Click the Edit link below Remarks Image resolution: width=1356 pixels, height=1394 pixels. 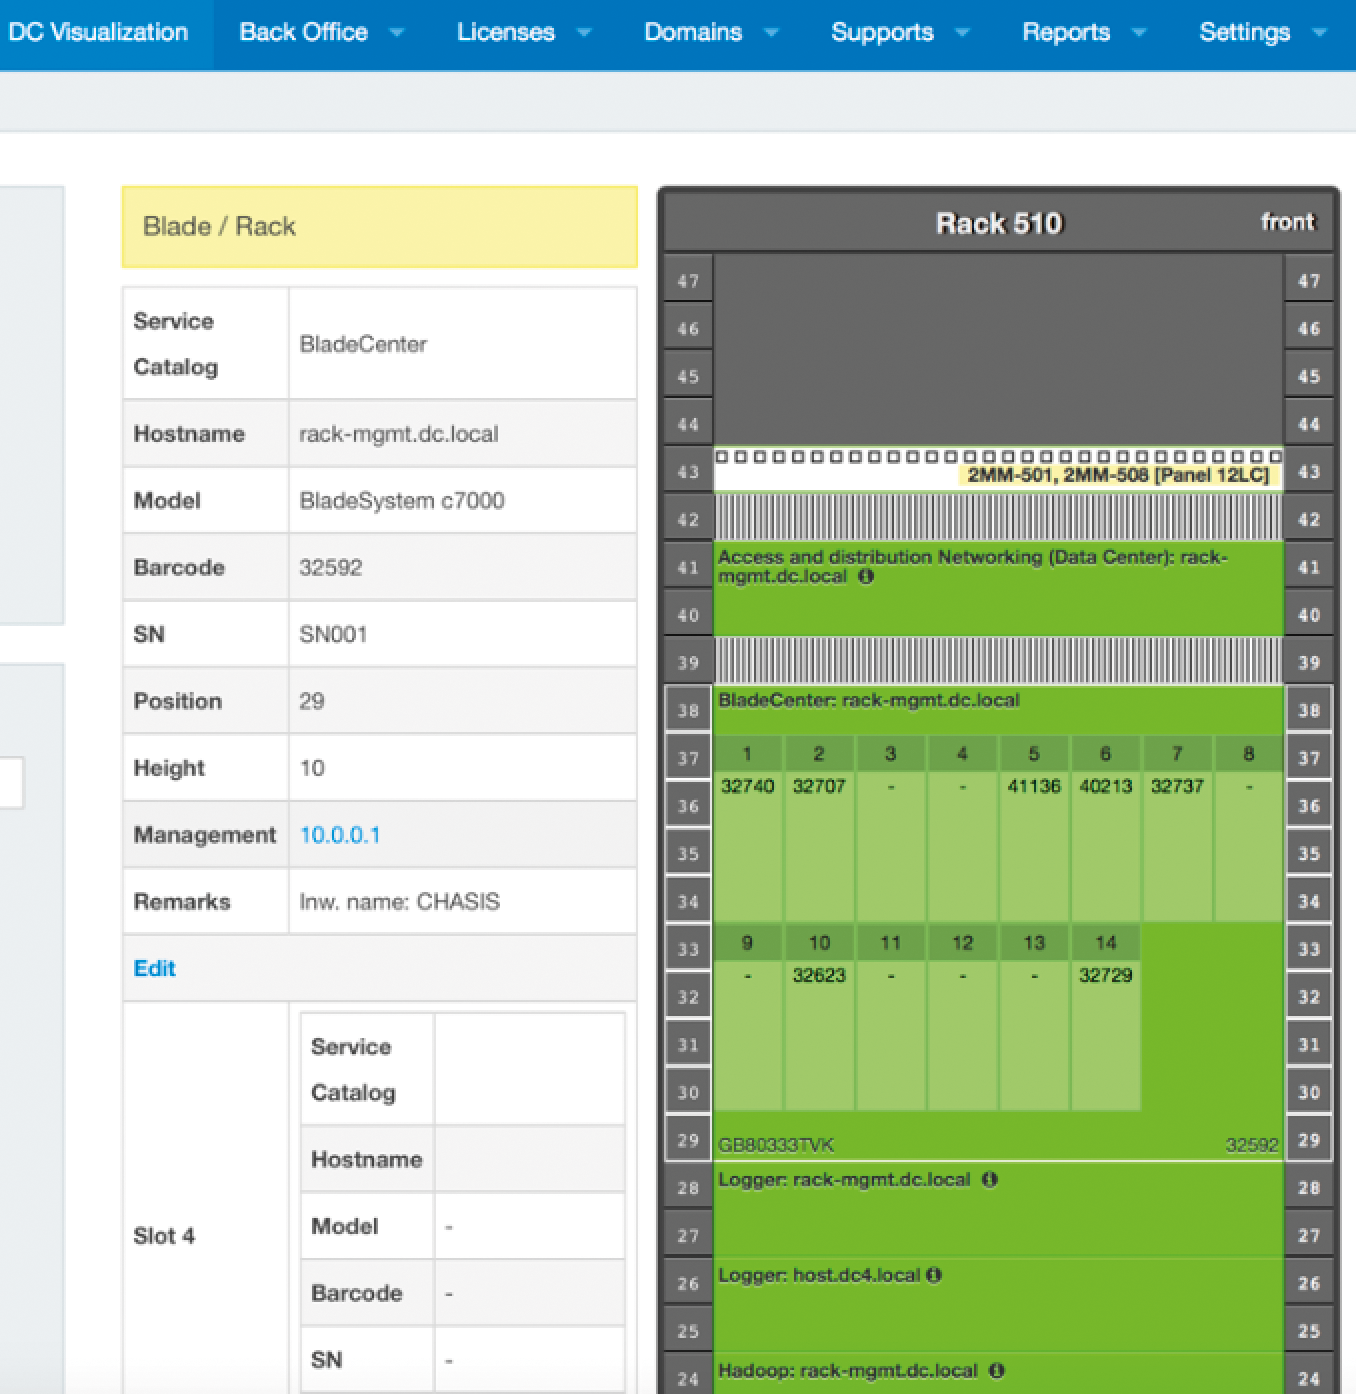pyautogui.click(x=153, y=968)
